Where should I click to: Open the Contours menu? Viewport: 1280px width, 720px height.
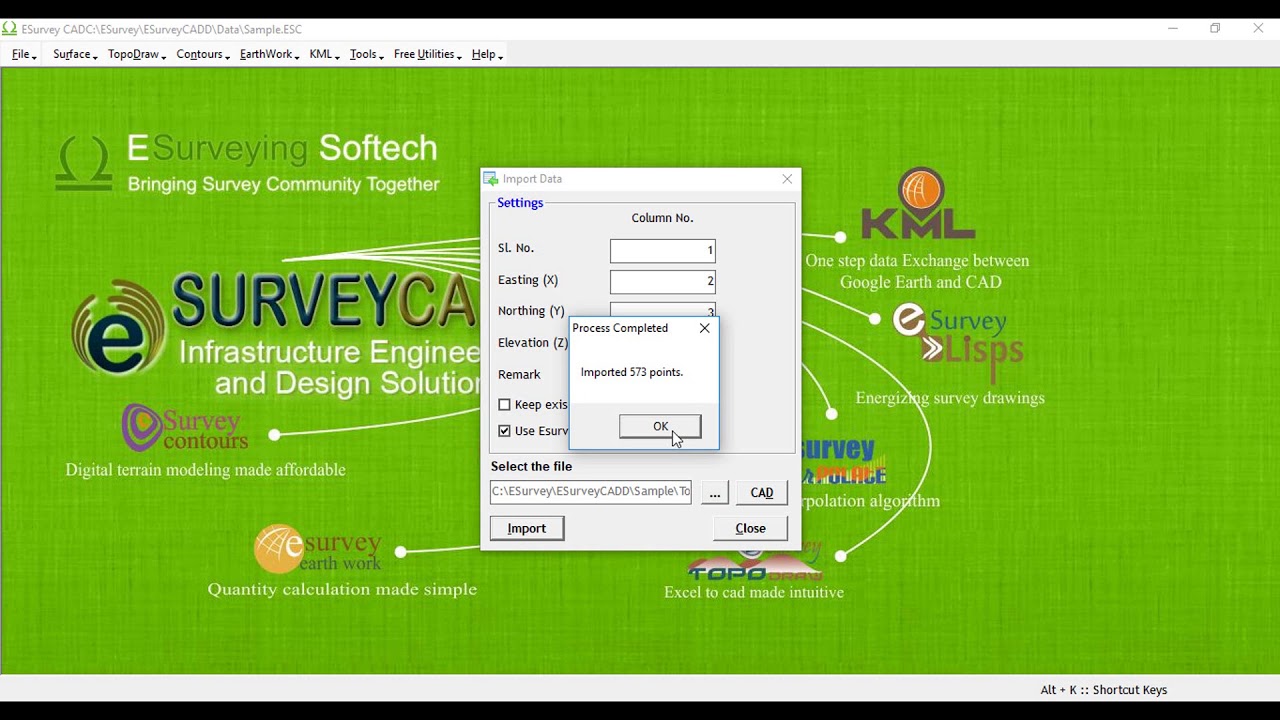coord(203,54)
